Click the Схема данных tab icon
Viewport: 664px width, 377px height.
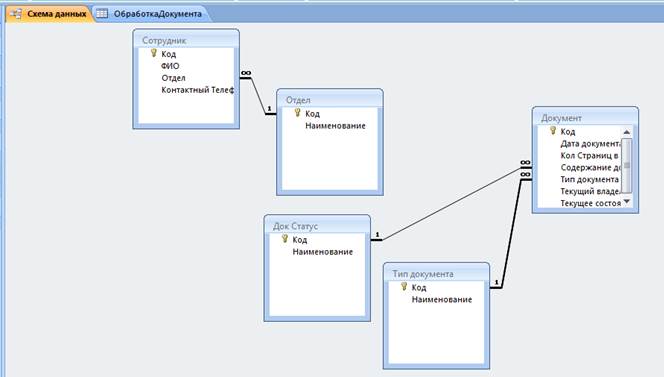tap(16, 14)
